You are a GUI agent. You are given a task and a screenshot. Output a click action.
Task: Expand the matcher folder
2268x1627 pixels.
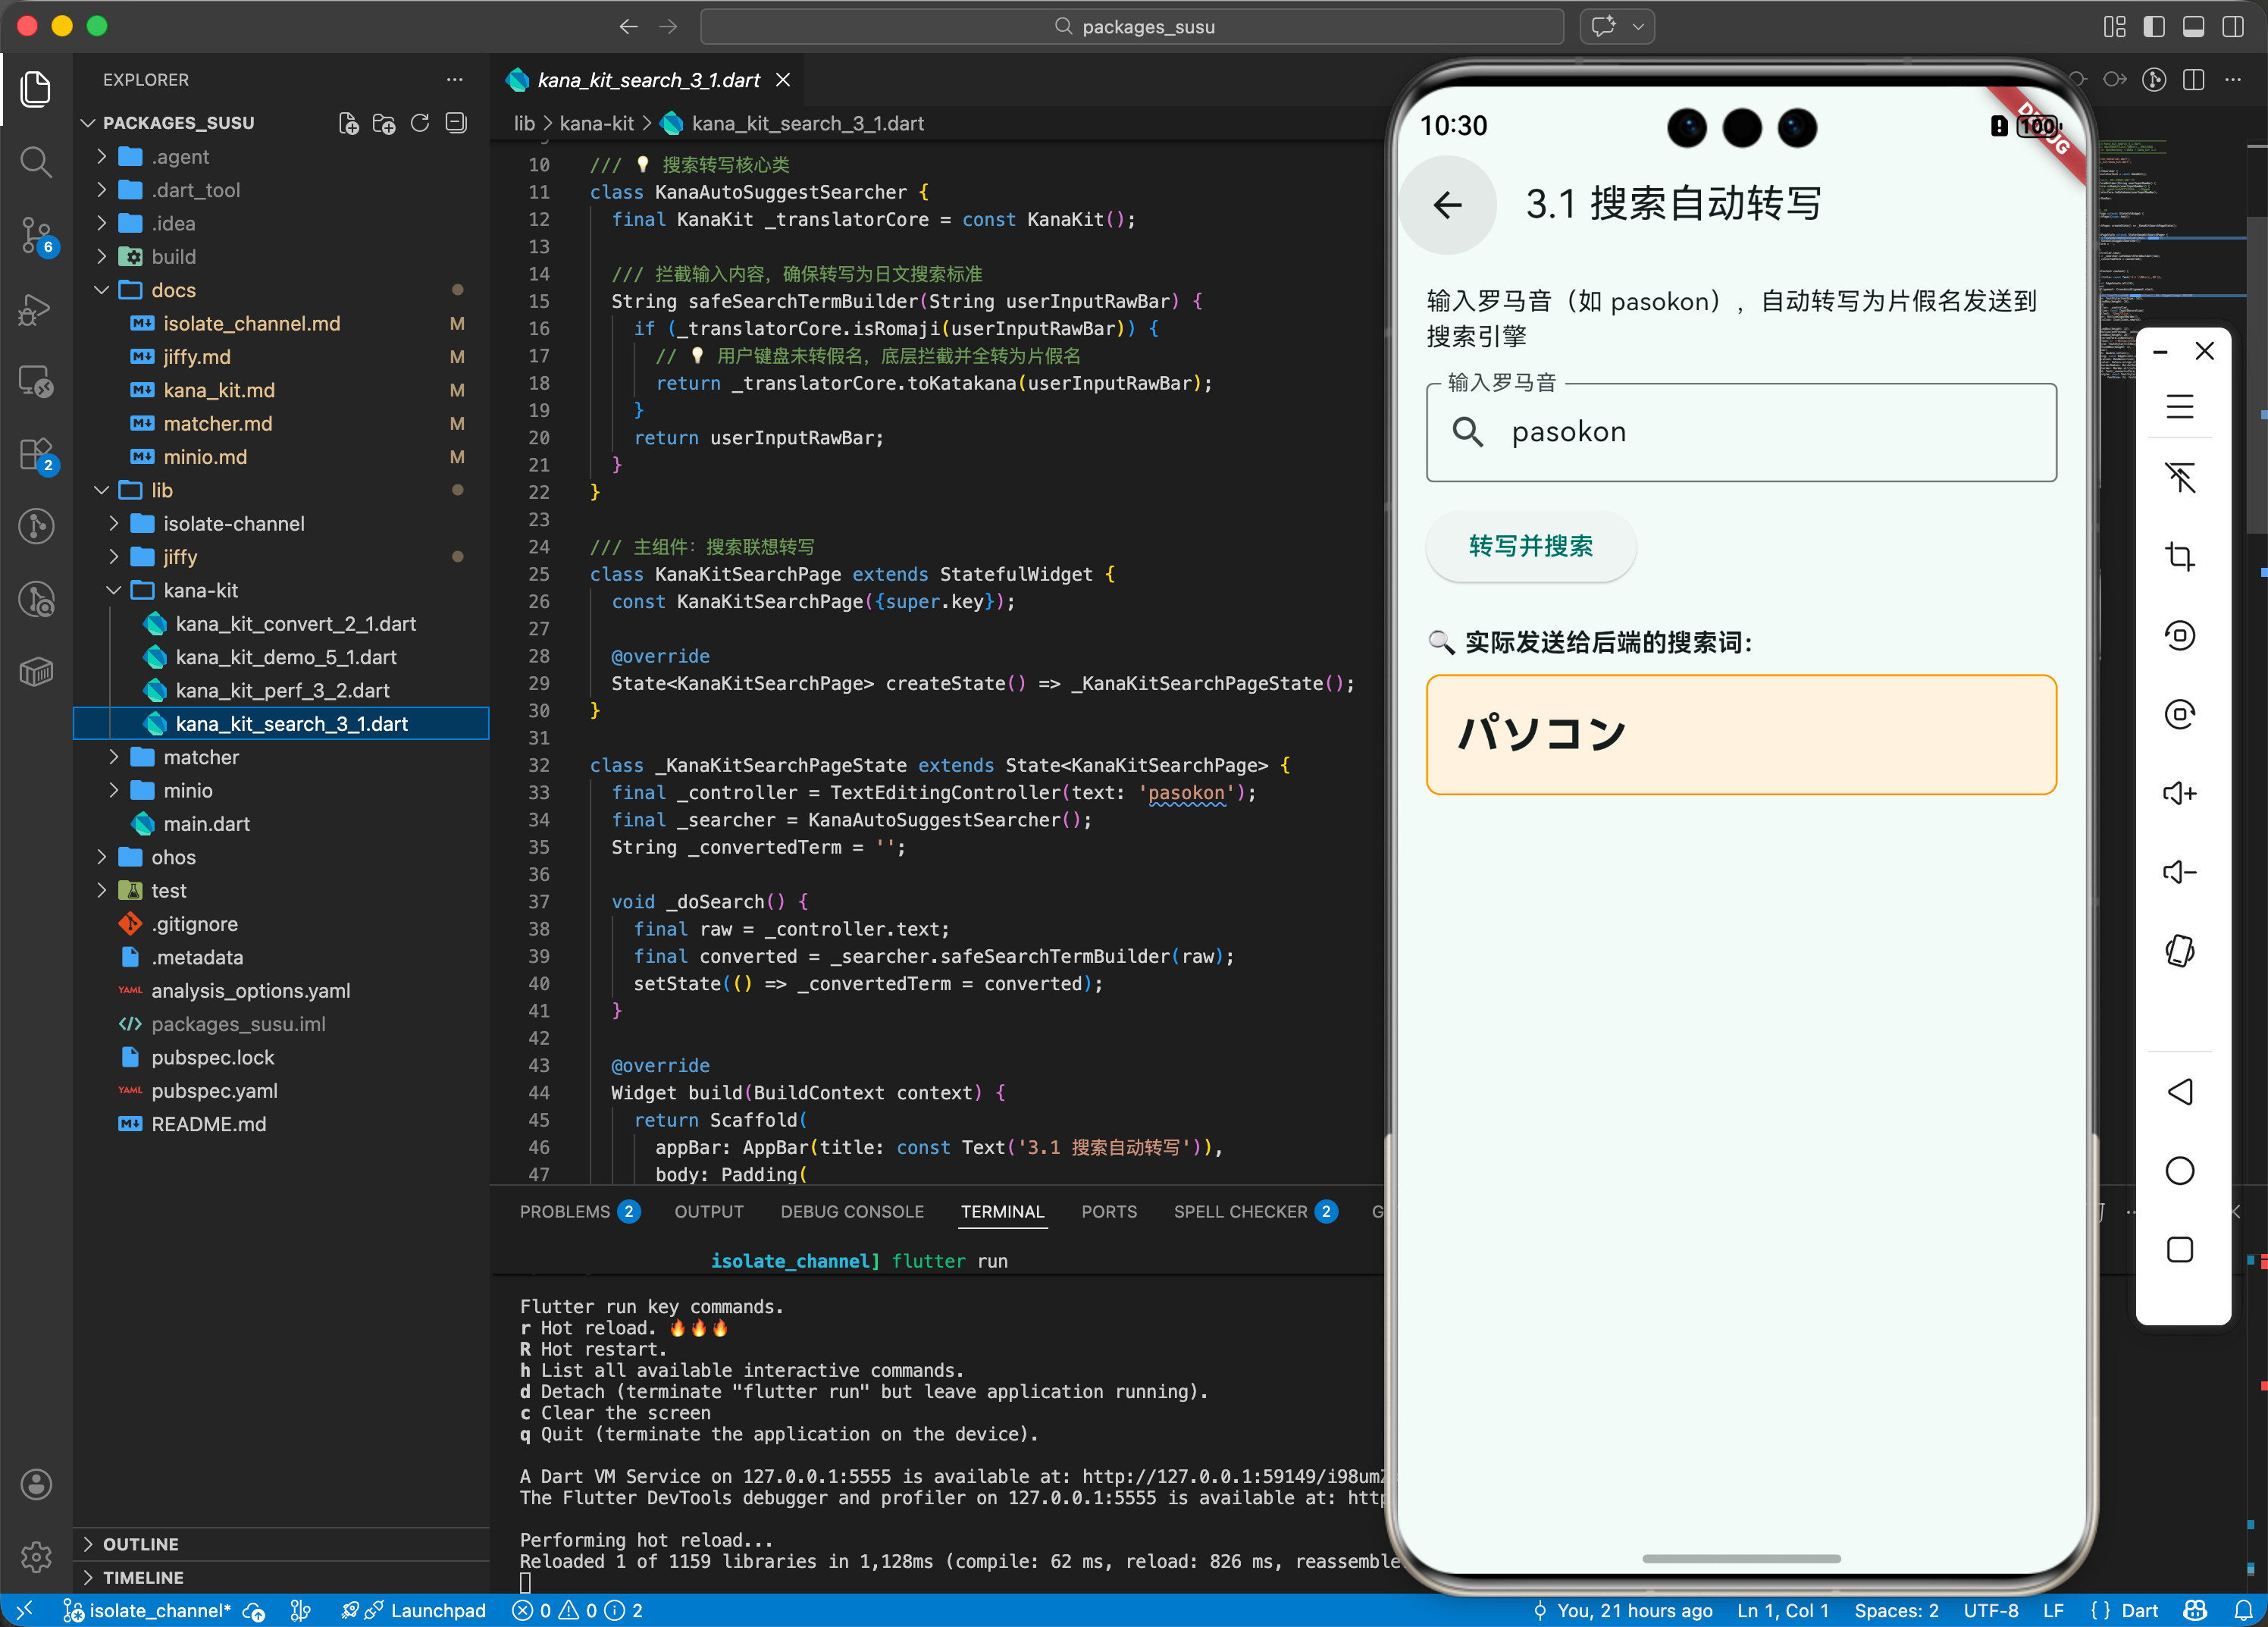click(x=200, y=757)
